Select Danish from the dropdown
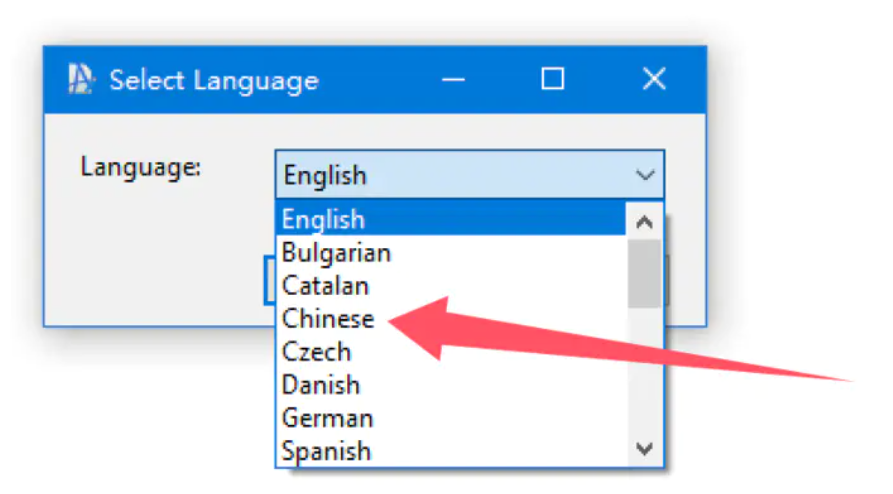The image size is (893, 494). point(450,385)
